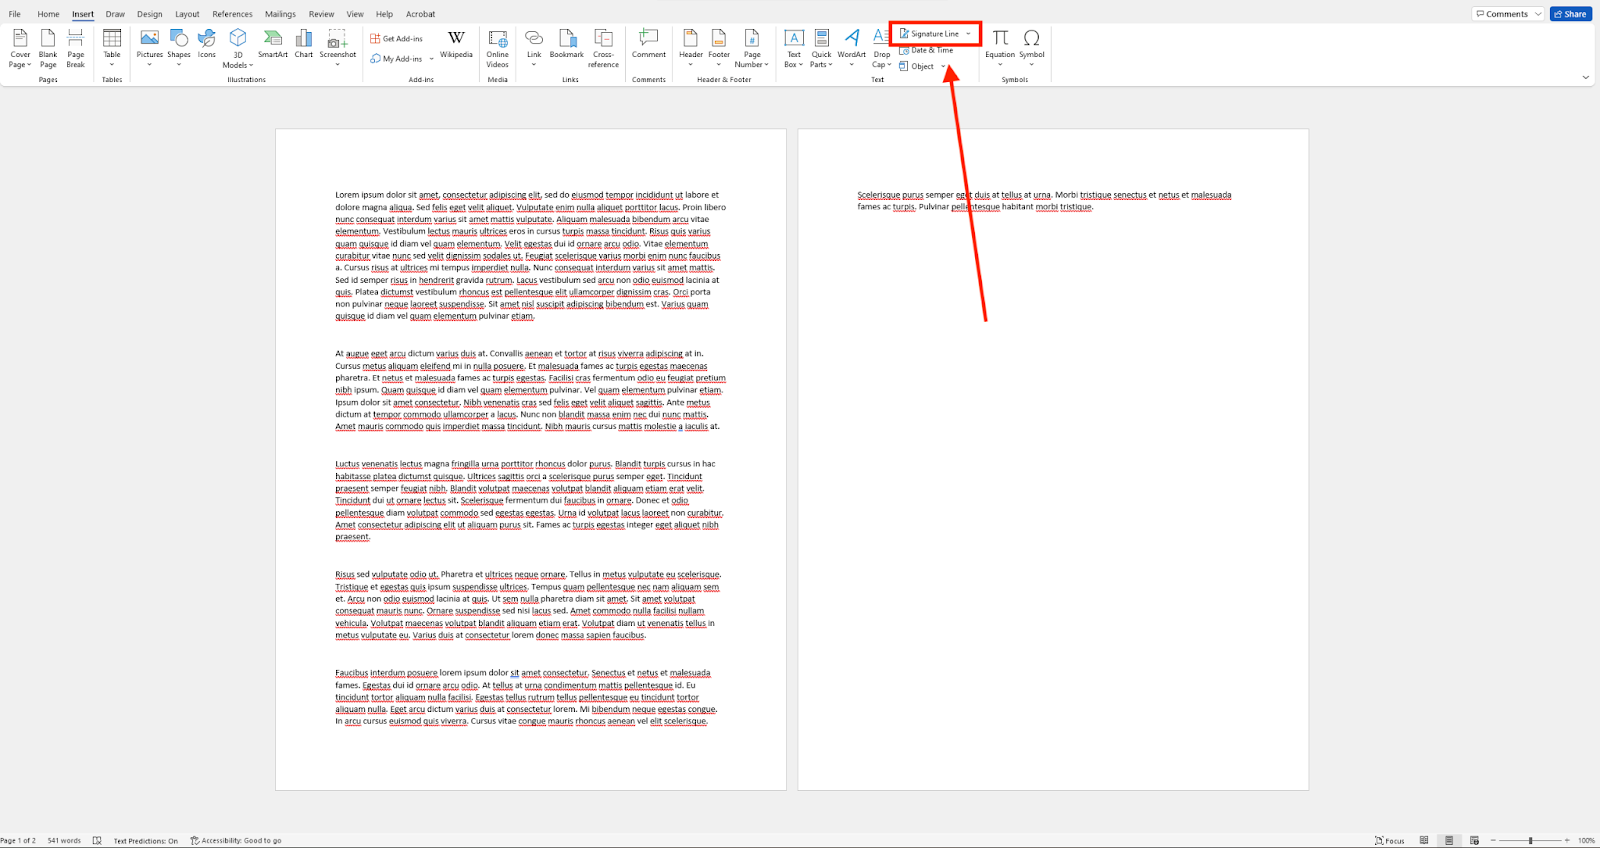Adjust the zoom slider in status bar

[1530, 841]
